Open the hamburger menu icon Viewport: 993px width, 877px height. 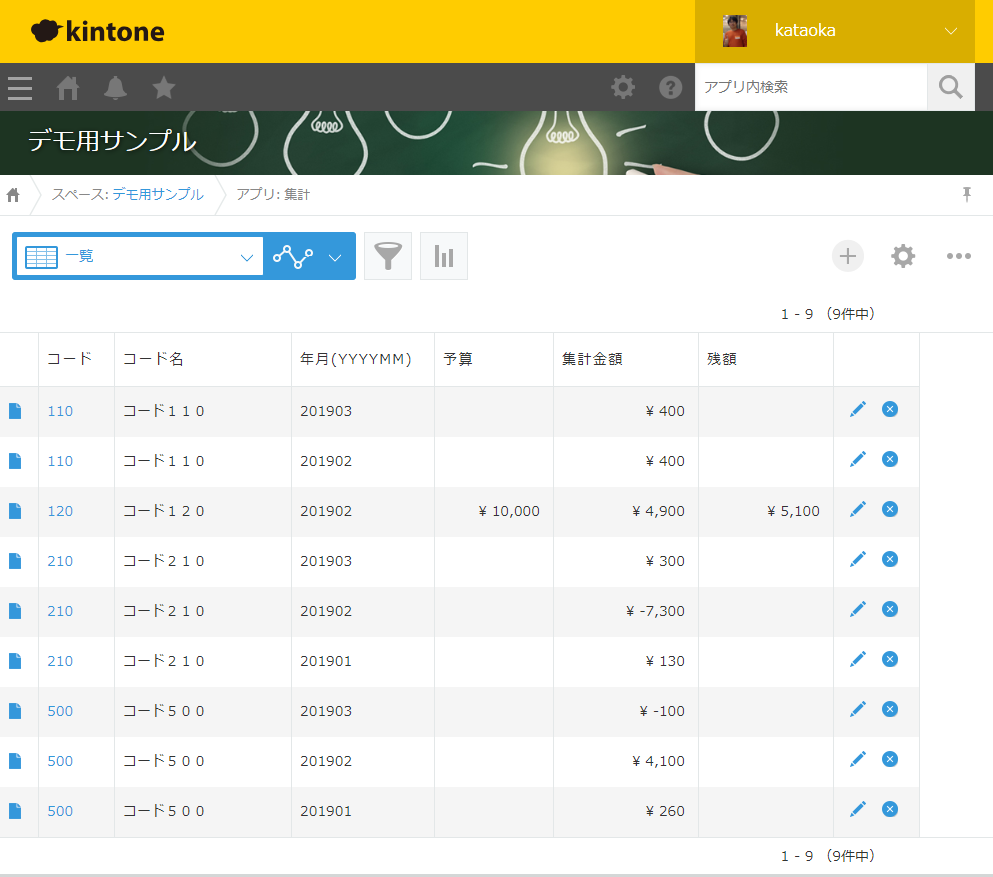tap(19, 88)
